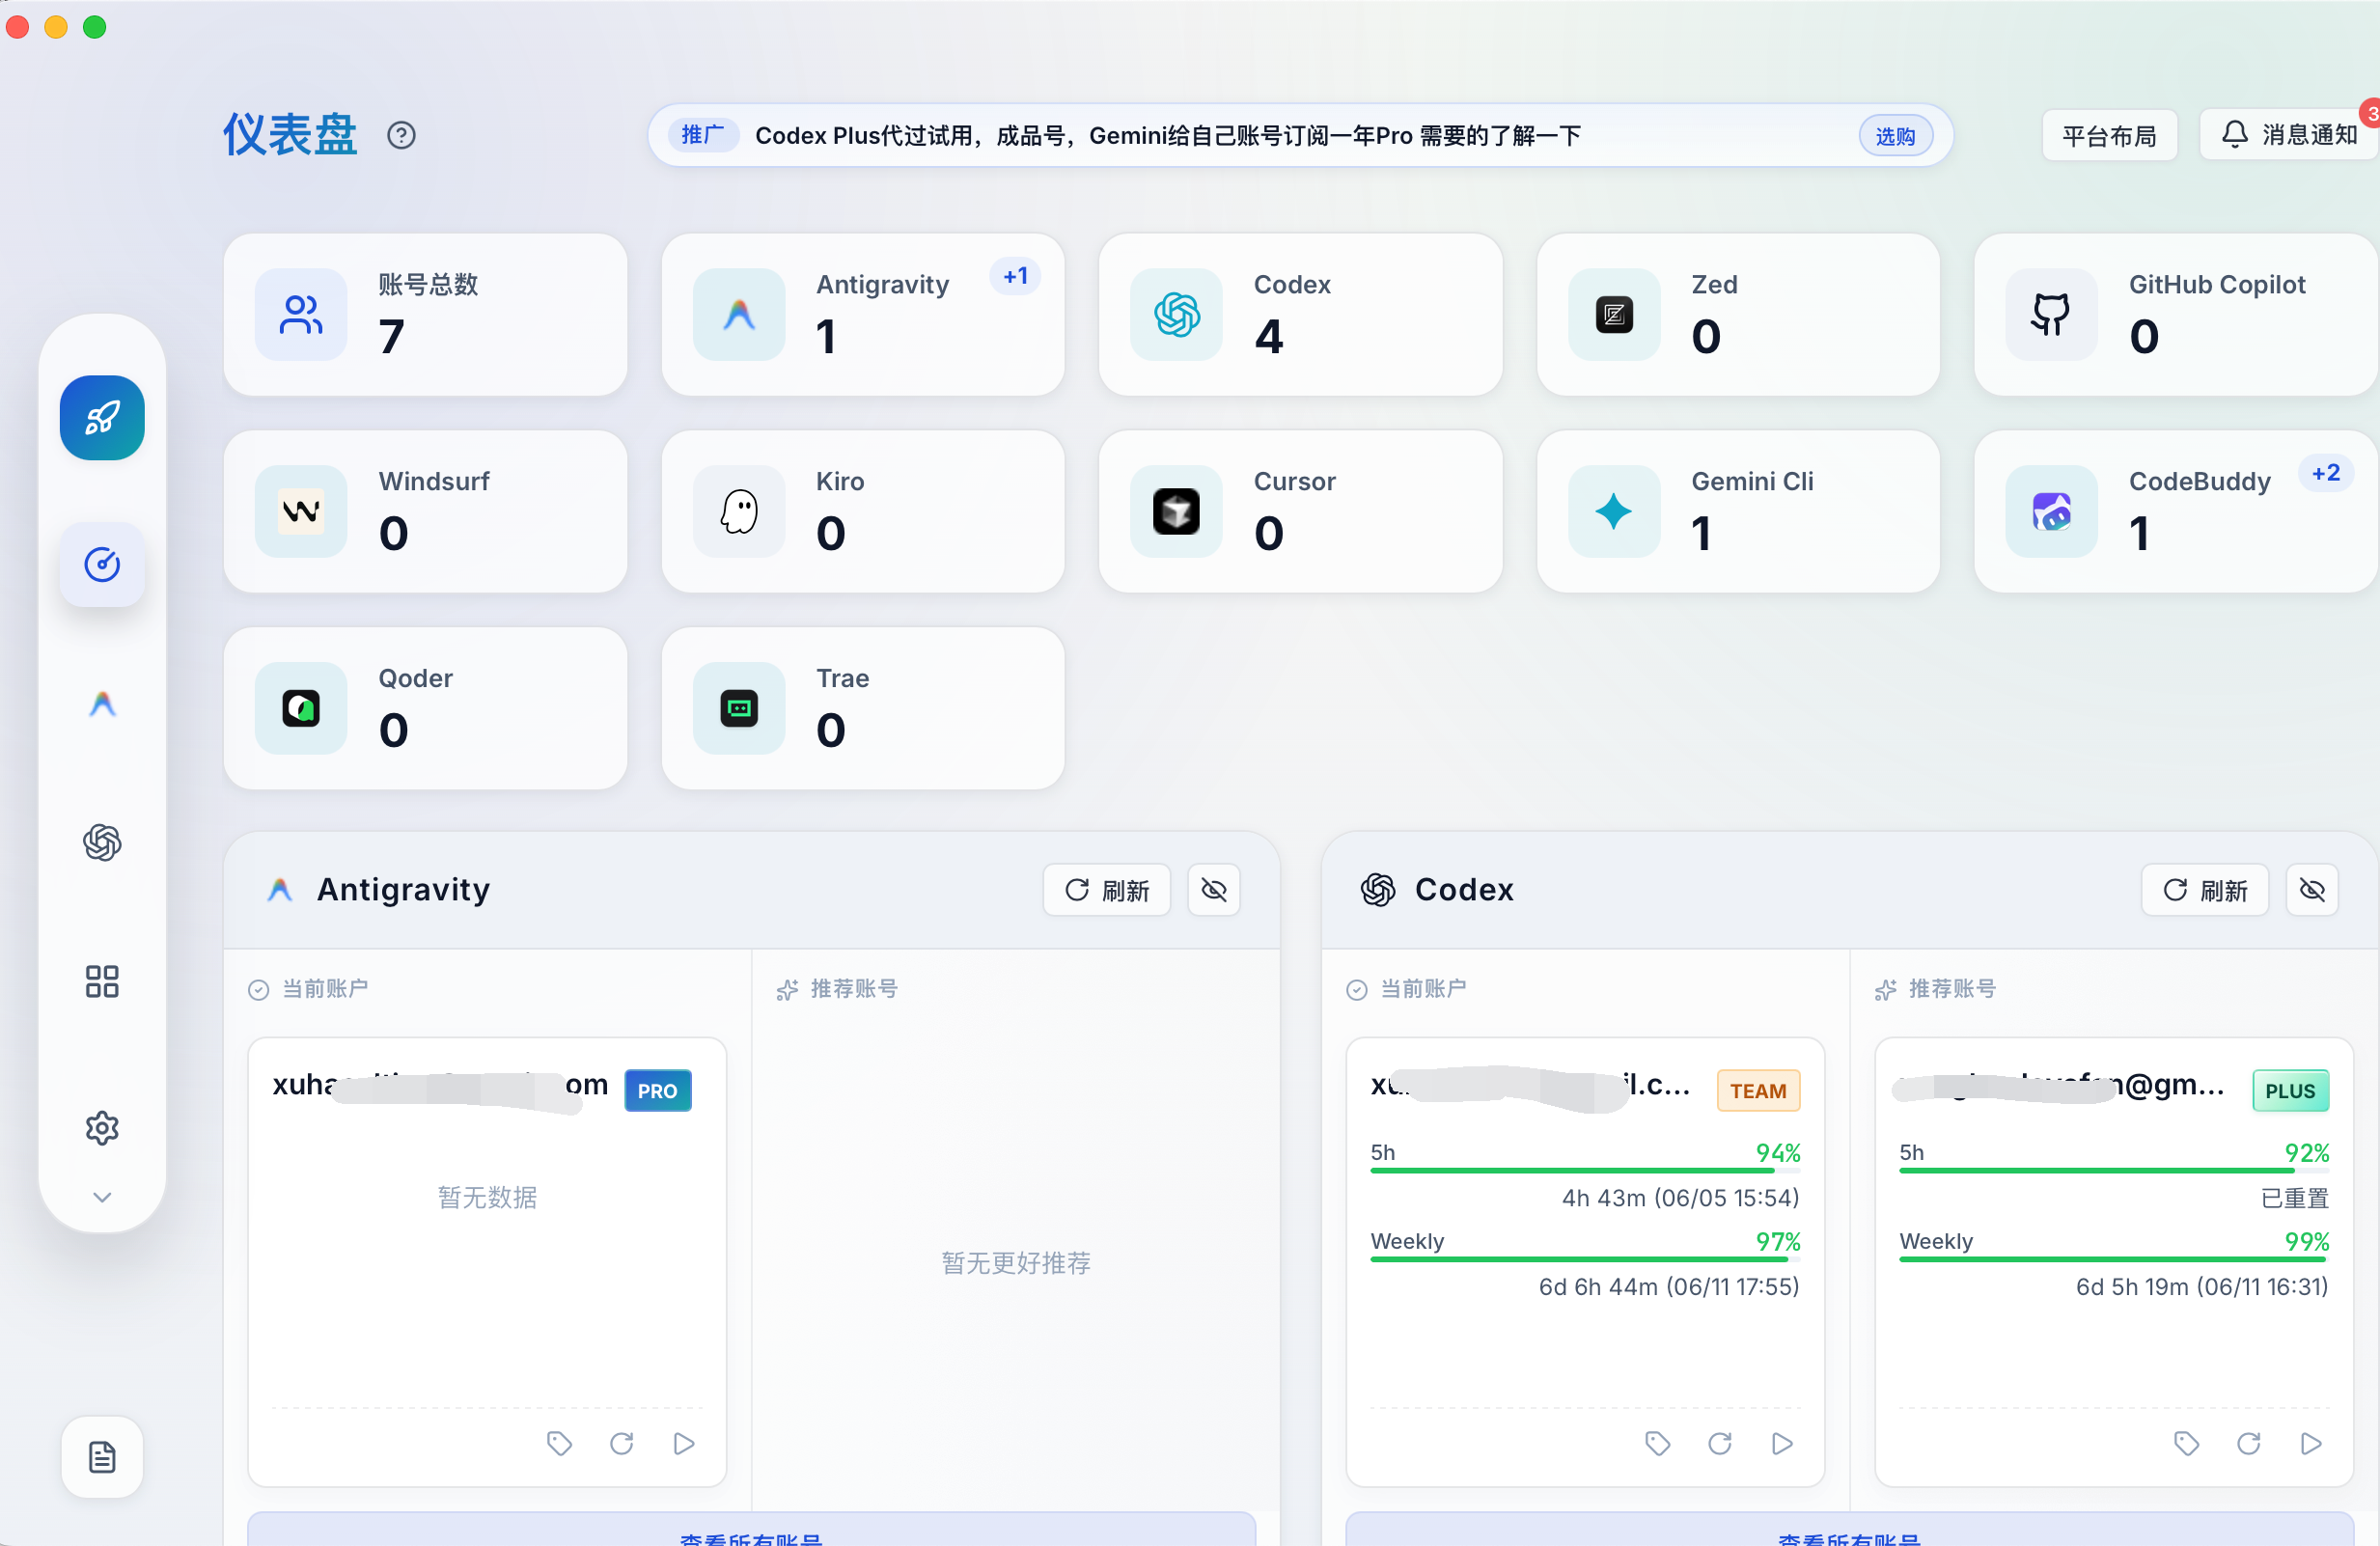Viewport: 2380px width, 1546px height.
Task: Click the PRO badge on Antigravity account
Action: [658, 1091]
